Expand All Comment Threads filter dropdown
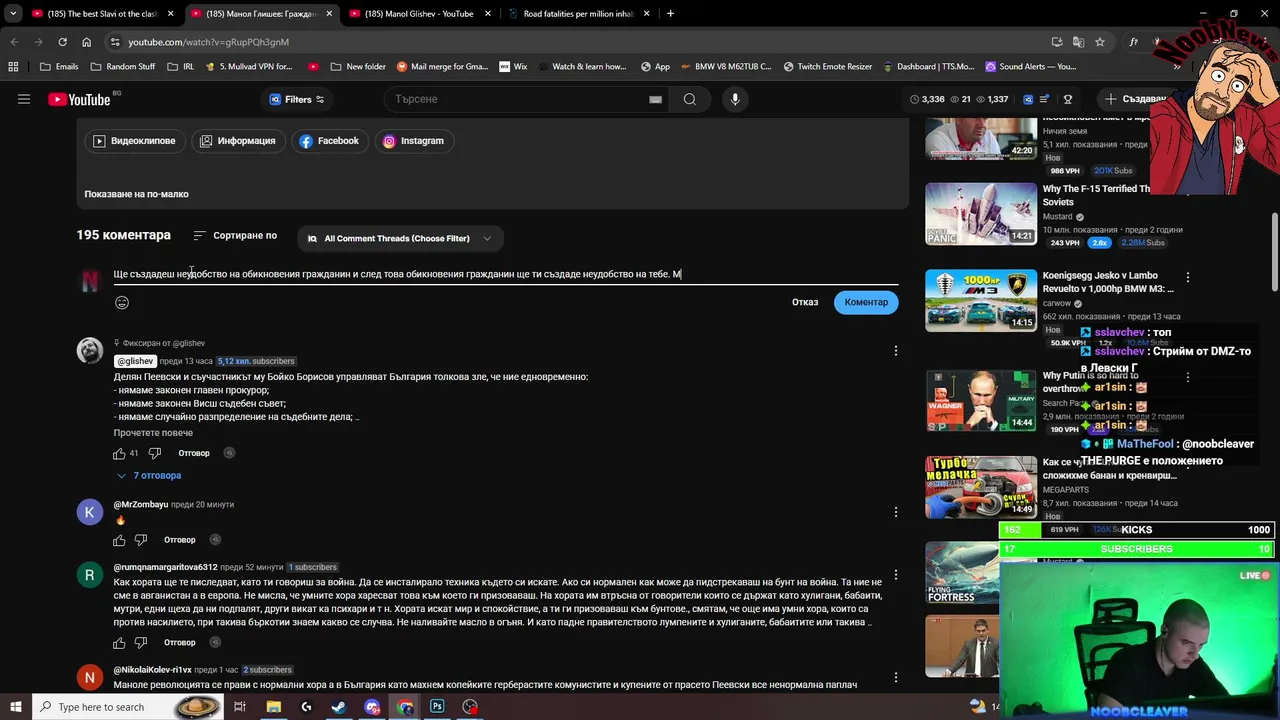Viewport: 1280px width, 720px height. (x=398, y=238)
